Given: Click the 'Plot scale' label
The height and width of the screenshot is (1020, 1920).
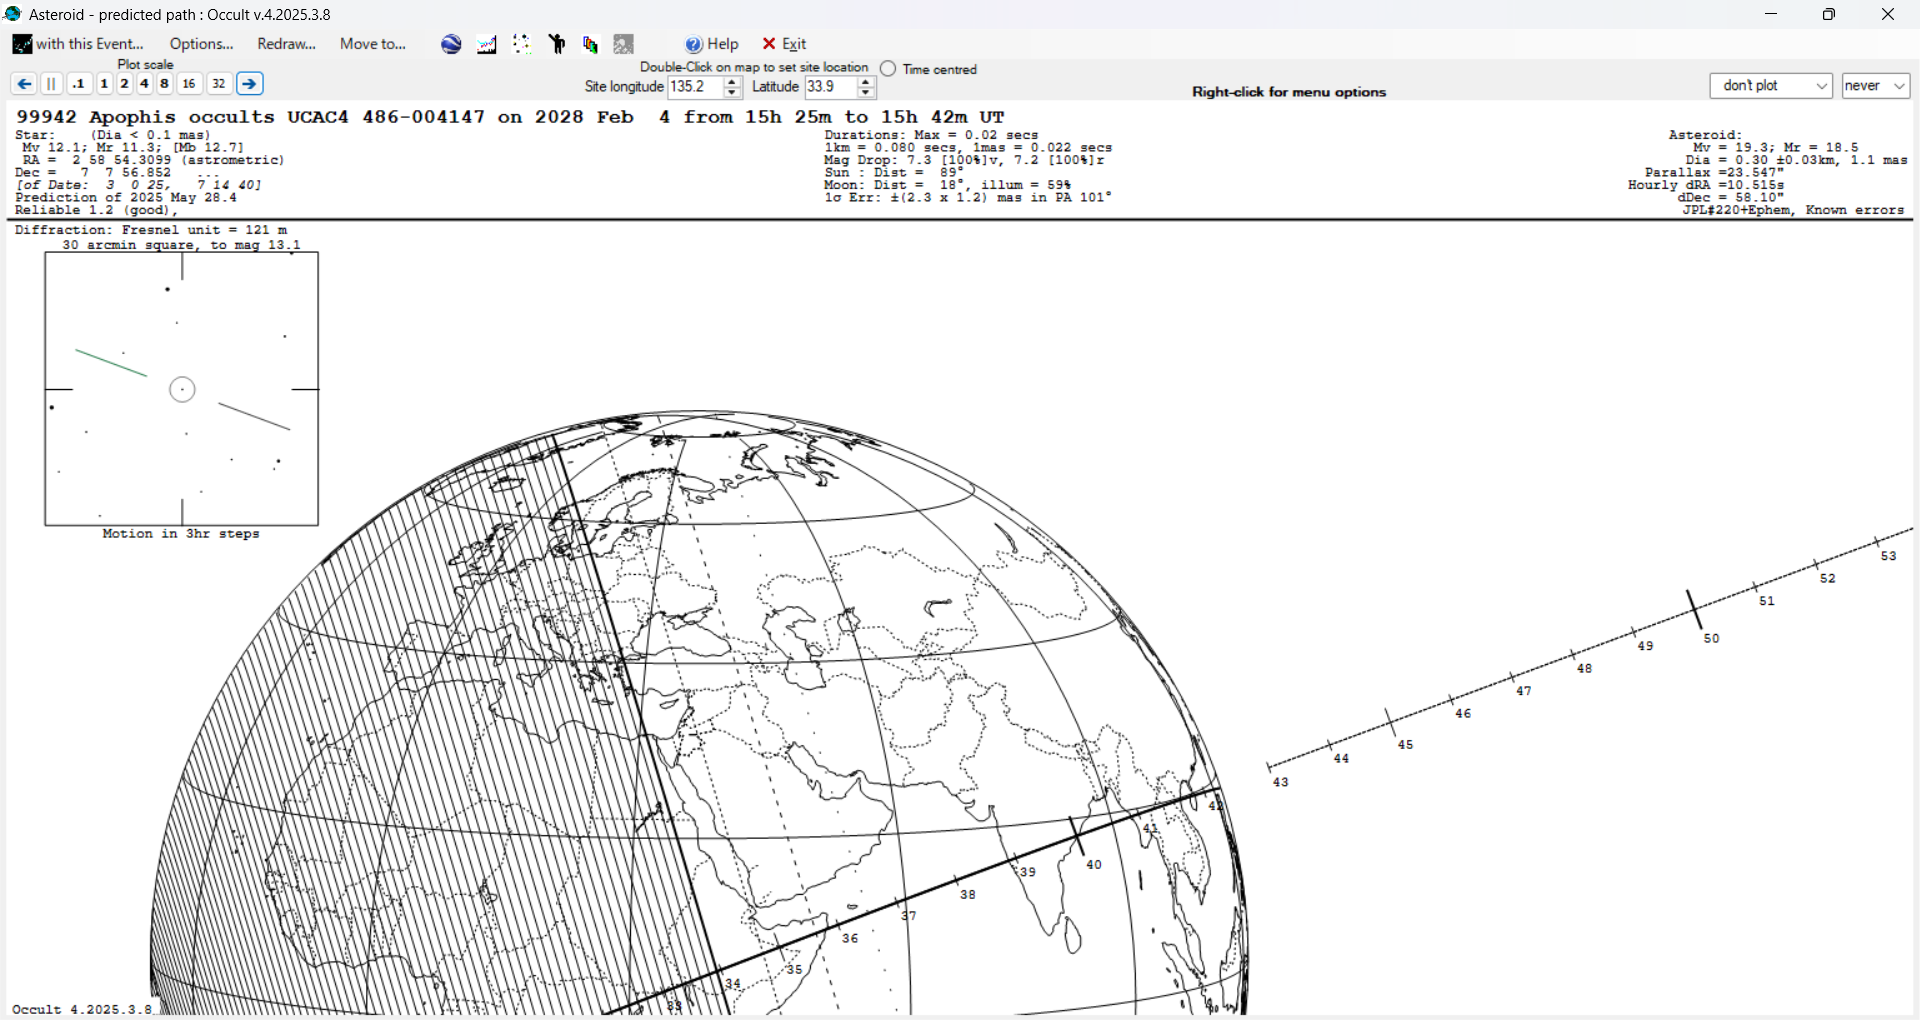Looking at the screenshot, I should point(145,65).
